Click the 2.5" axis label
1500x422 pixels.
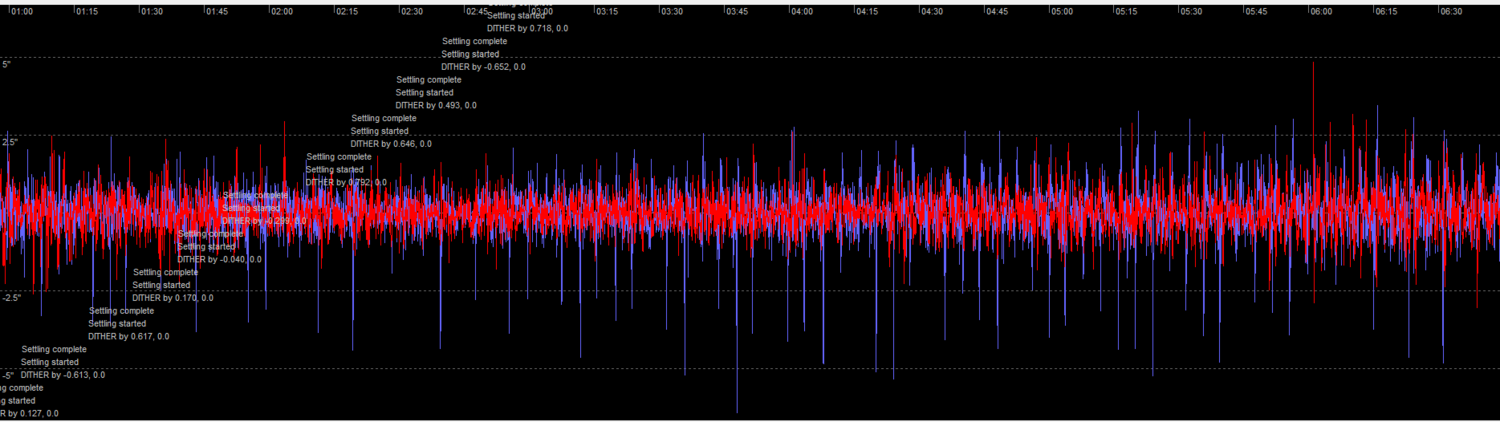click(x=10, y=142)
